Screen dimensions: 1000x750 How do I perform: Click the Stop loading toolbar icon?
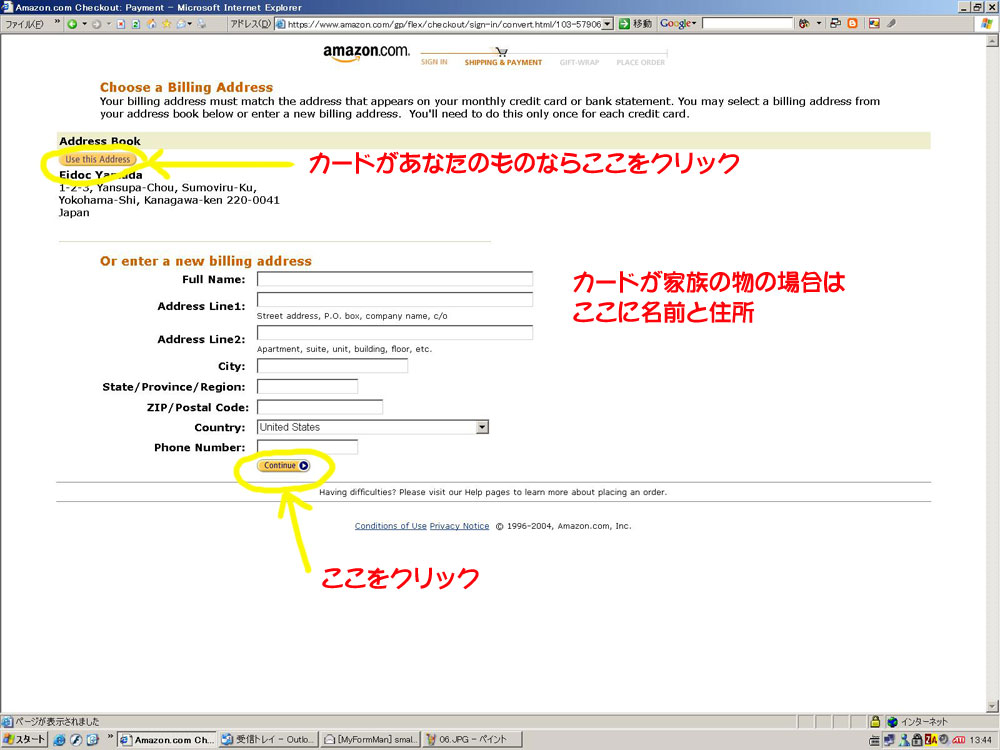[121, 24]
